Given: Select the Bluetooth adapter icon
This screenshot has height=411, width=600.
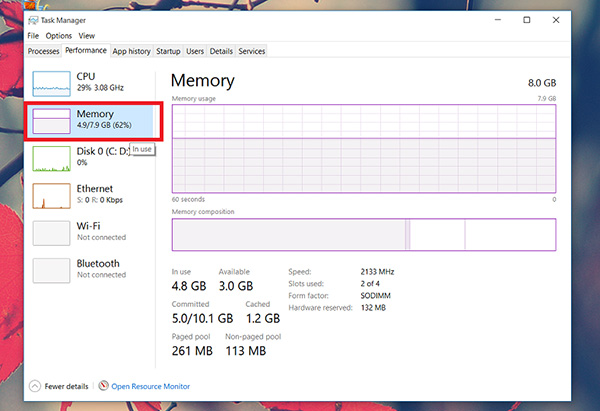Looking at the screenshot, I should click(52, 270).
